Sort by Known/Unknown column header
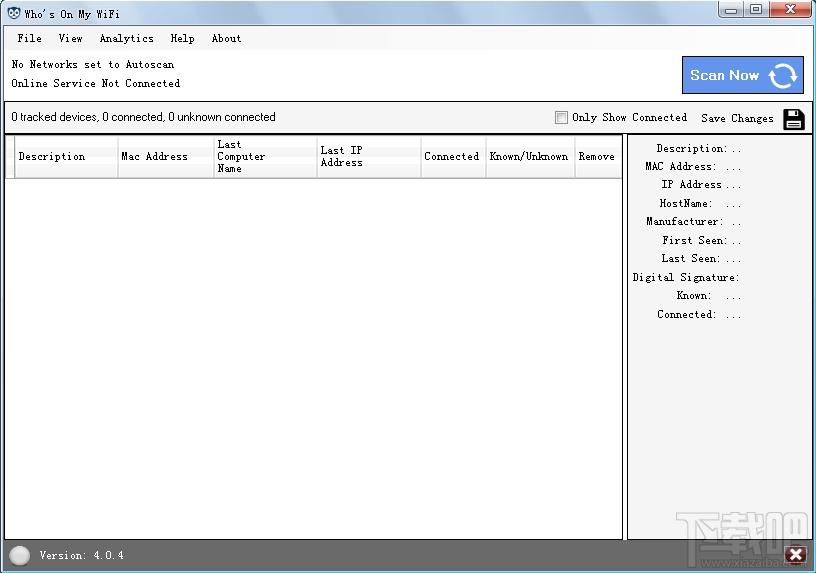The image size is (816, 573). pyautogui.click(x=529, y=157)
